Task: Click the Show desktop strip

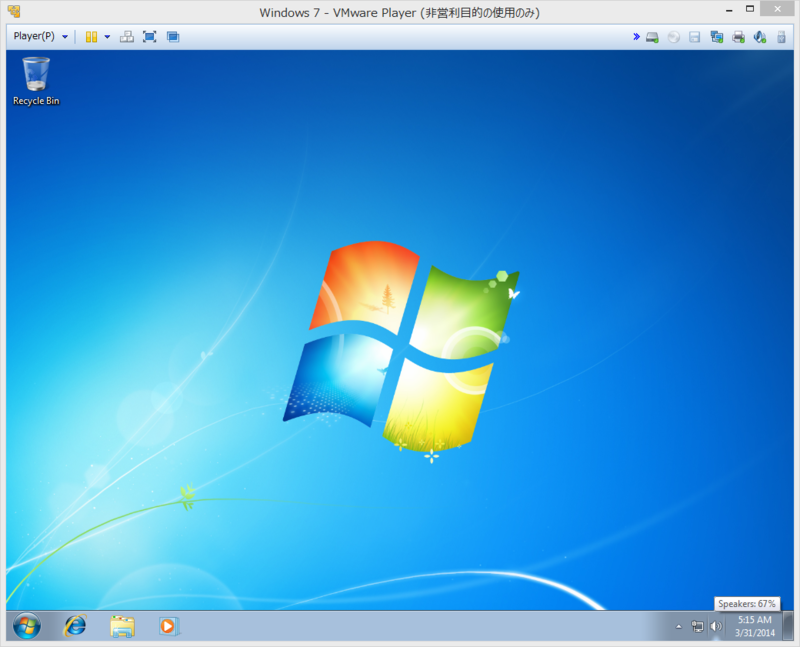Action: (789, 626)
